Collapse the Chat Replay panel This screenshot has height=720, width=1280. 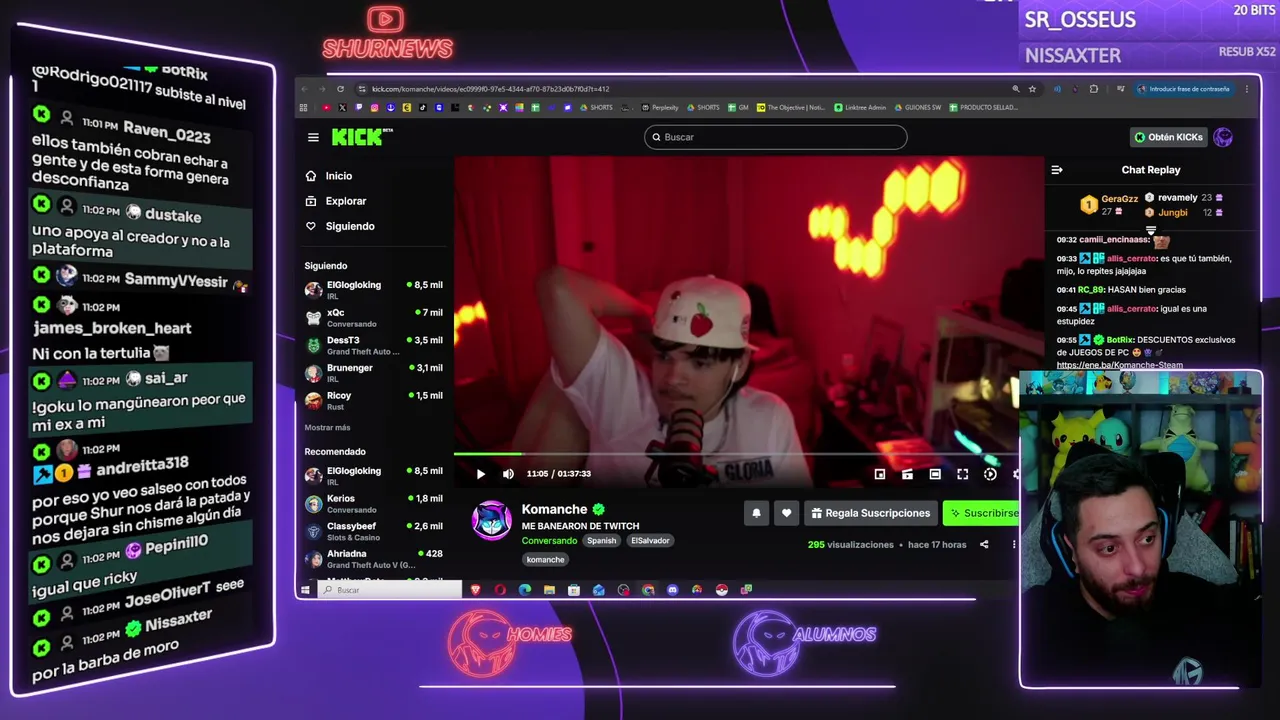click(1057, 170)
